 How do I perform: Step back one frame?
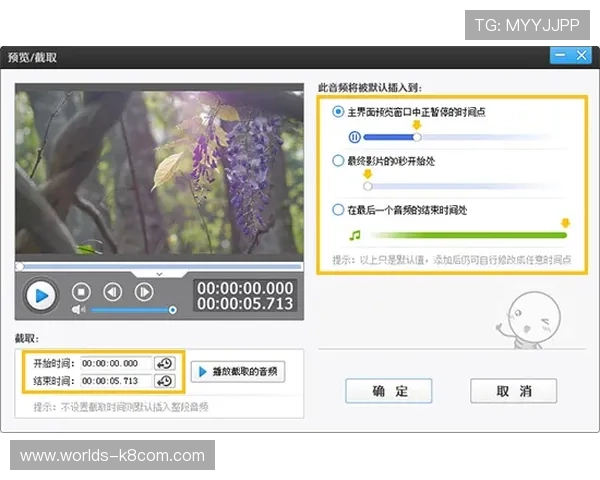(x=113, y=292)
